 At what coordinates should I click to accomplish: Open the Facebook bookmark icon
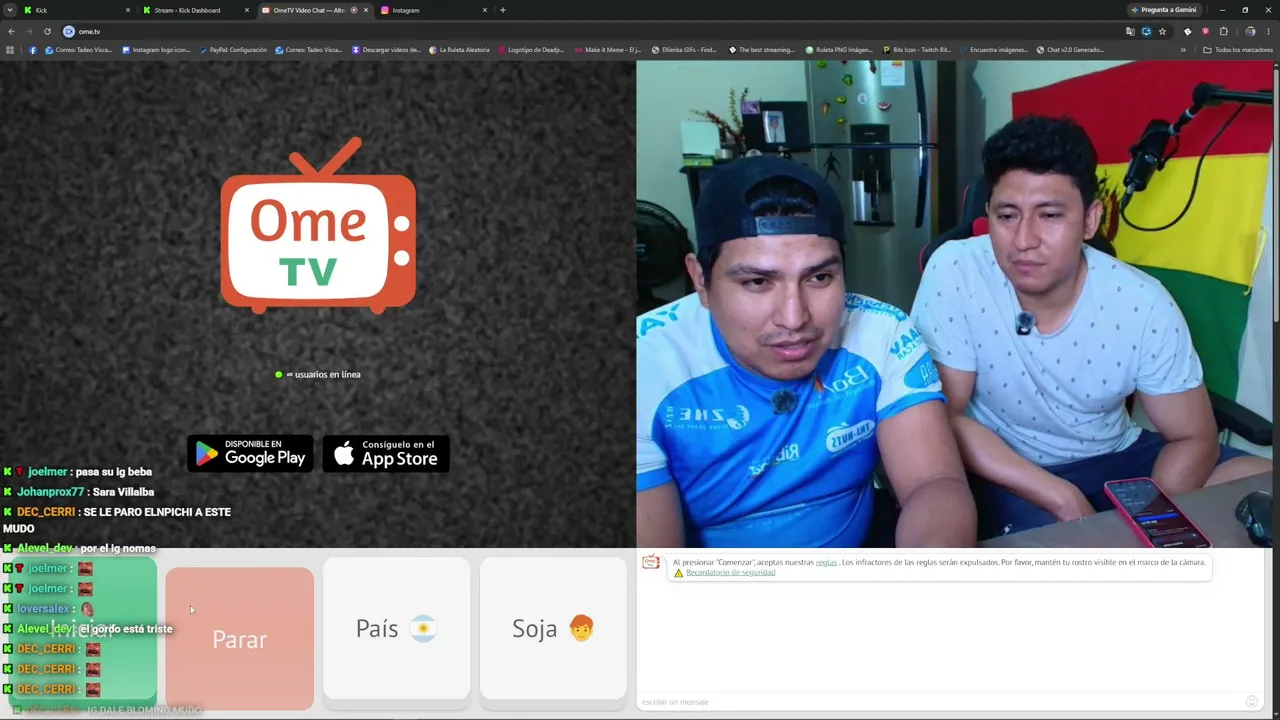coord(33,50)
